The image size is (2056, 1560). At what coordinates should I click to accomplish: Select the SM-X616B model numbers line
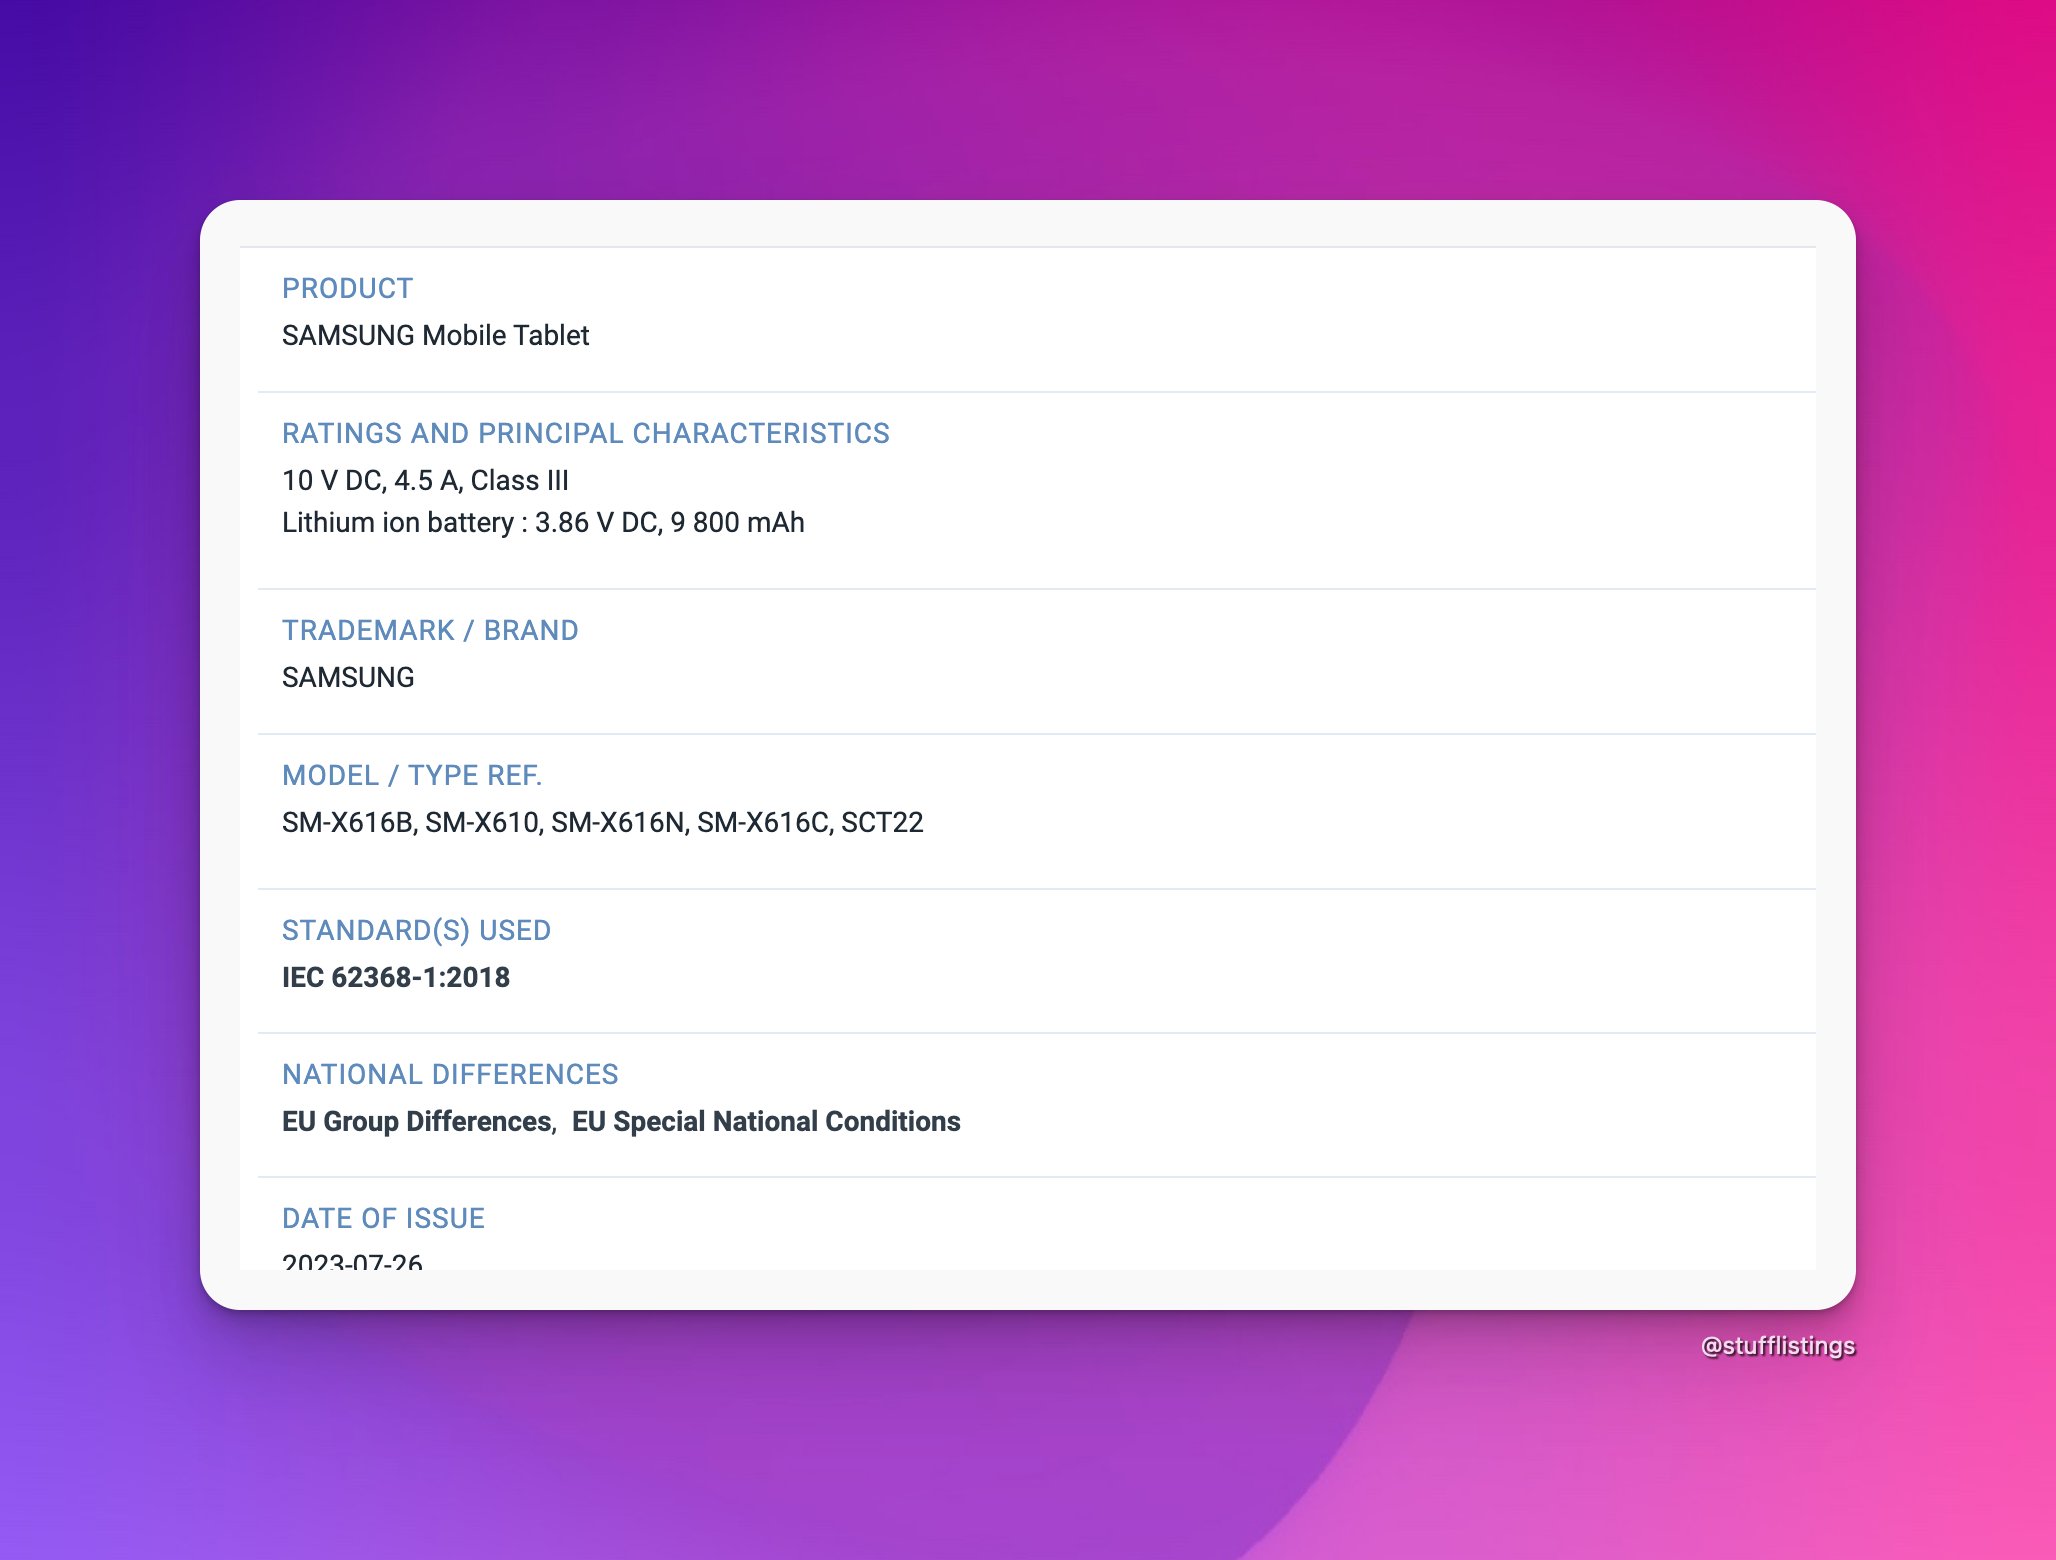[603, 823]
